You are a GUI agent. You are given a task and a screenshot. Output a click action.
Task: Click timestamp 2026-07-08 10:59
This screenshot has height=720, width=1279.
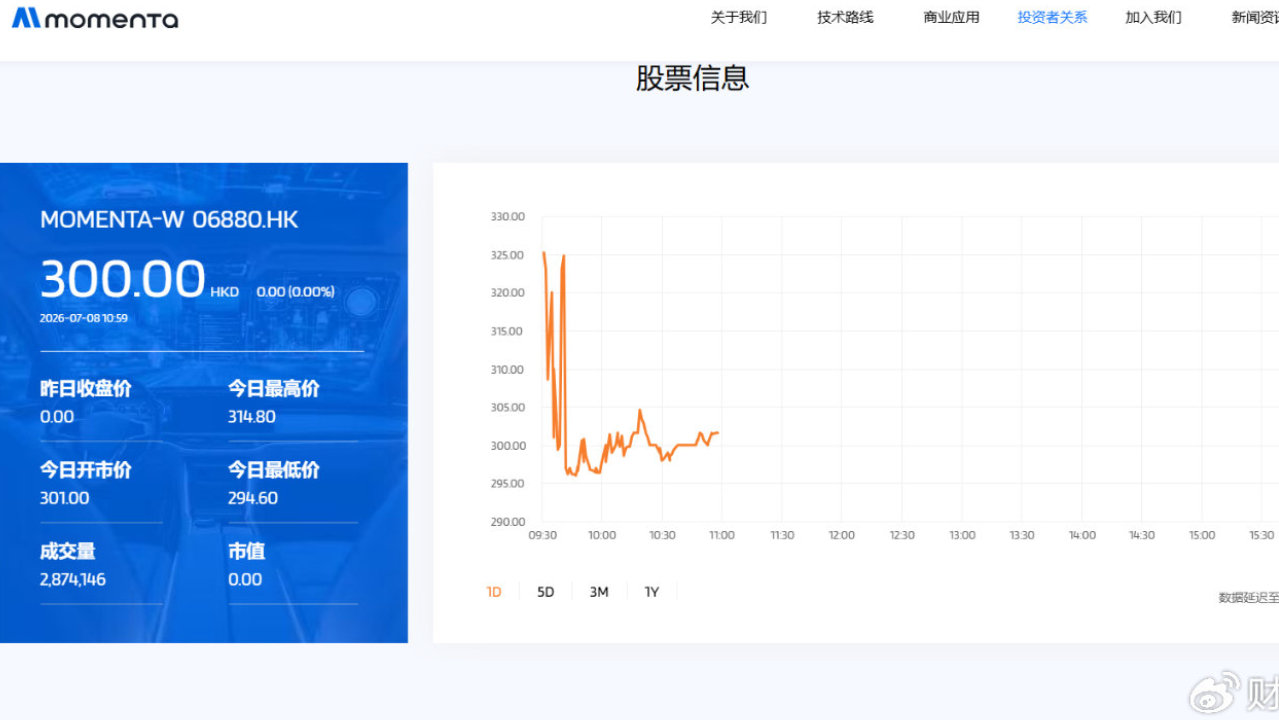tap(84, 318)
